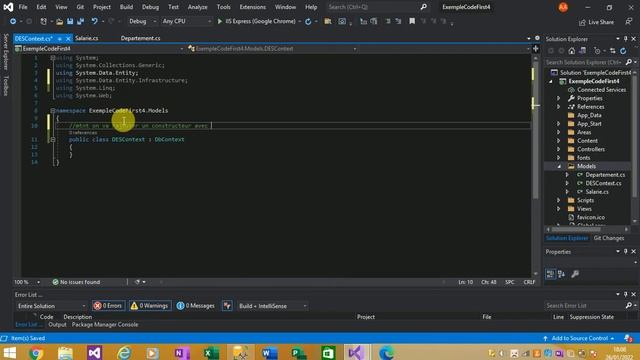Open the File menu
The width and height of the screenshot is (640, 360).
pyautogui.click(x=23, y=7)
